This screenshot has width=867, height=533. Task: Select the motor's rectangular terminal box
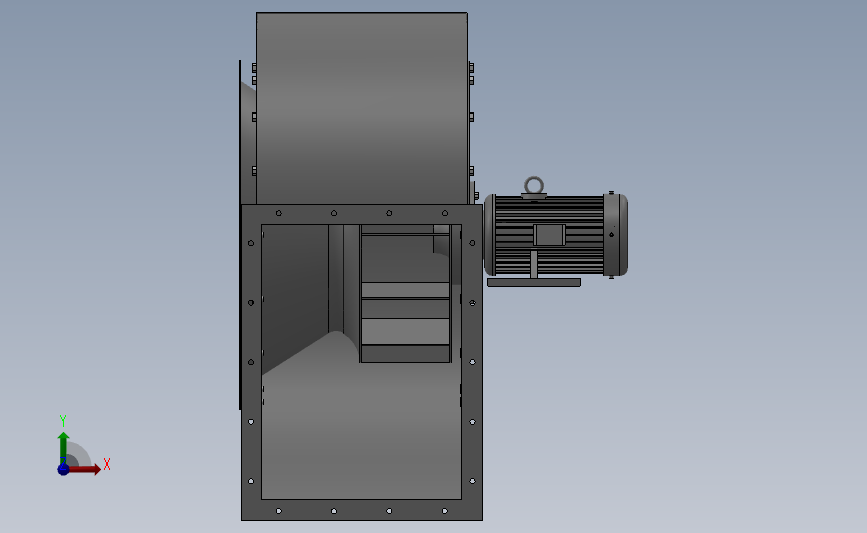pyautogui.click(x=549, y=235)
